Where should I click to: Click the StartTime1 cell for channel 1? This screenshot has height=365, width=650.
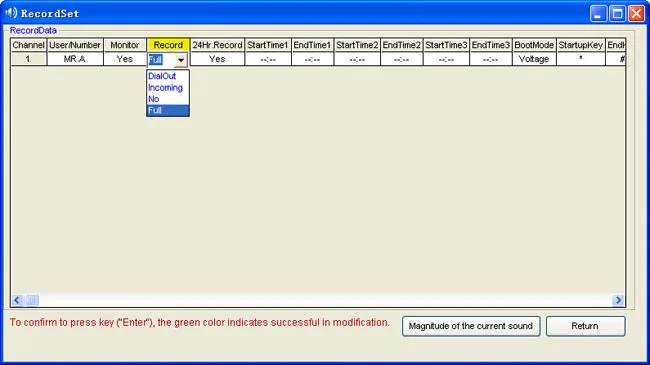[268, 59]
